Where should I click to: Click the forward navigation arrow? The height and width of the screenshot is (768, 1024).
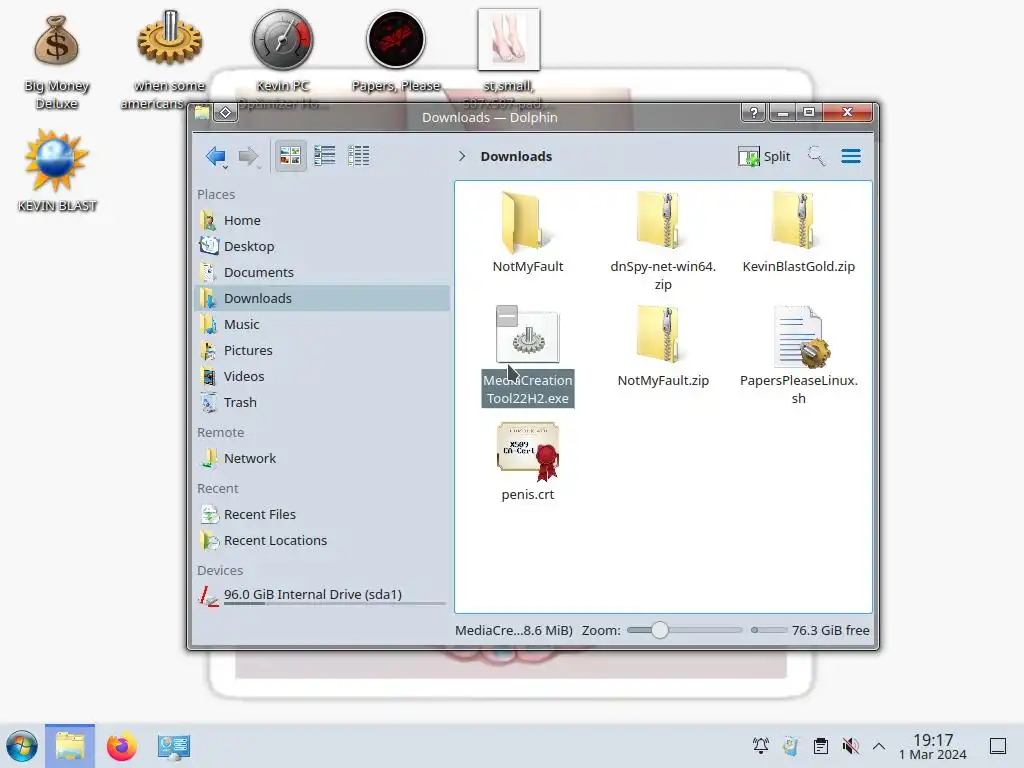tap(249, 156)
